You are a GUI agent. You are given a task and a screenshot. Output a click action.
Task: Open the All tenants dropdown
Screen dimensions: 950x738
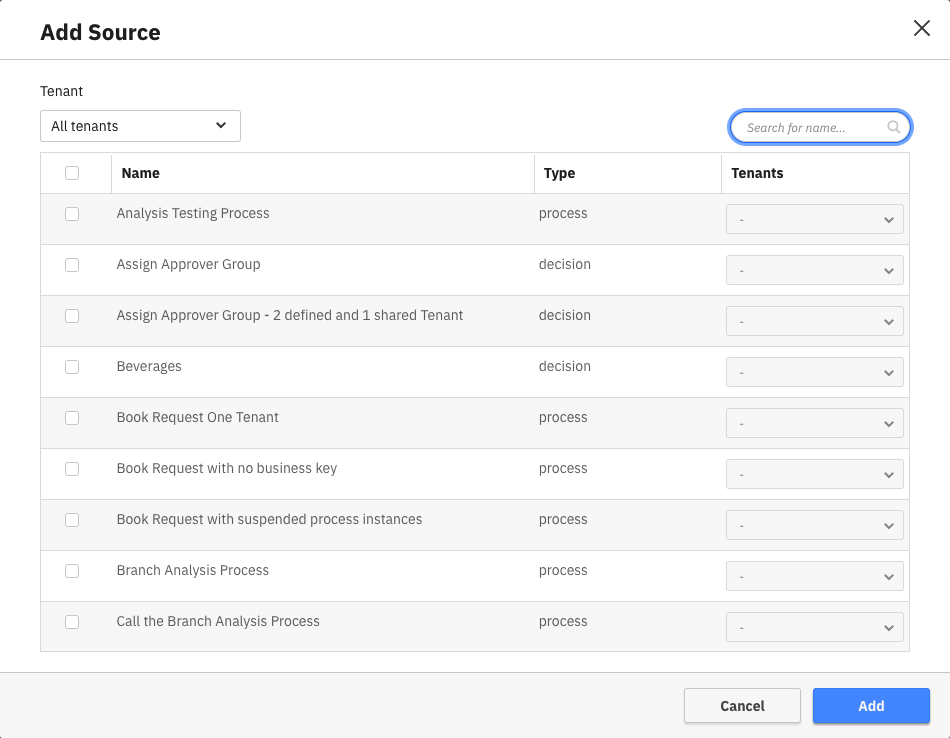pos(140,126)
